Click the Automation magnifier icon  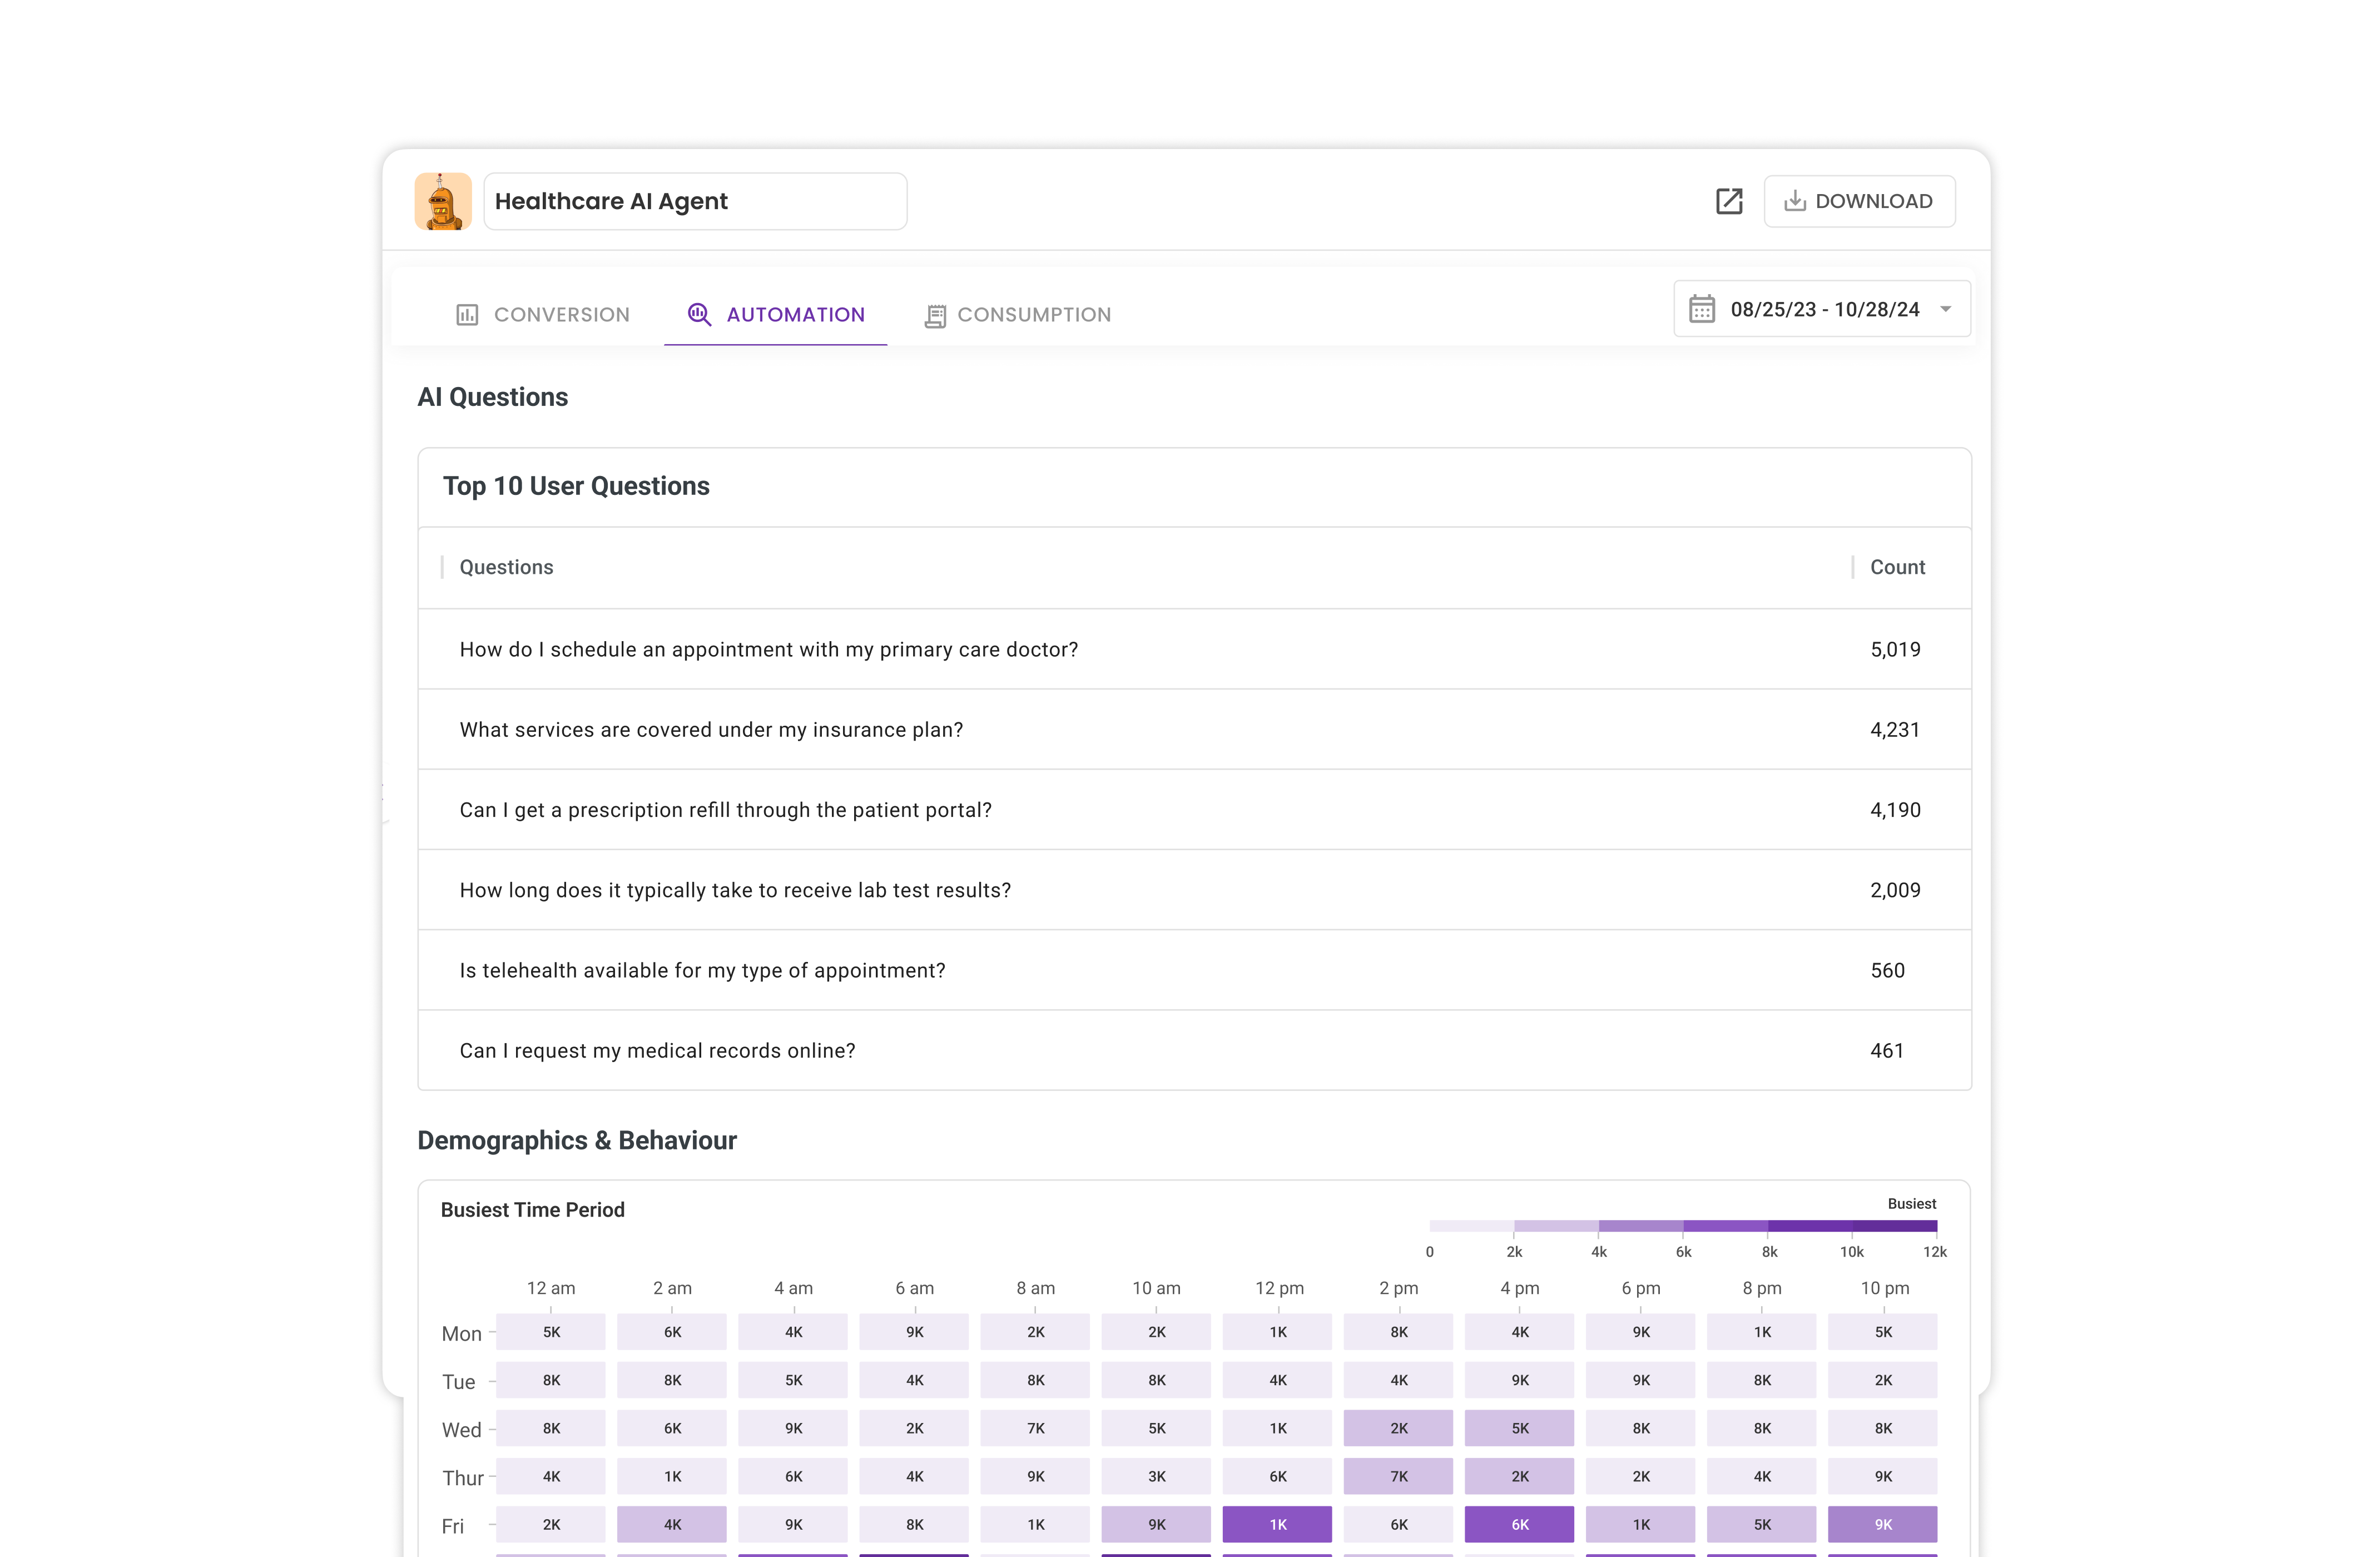point(699,315)
